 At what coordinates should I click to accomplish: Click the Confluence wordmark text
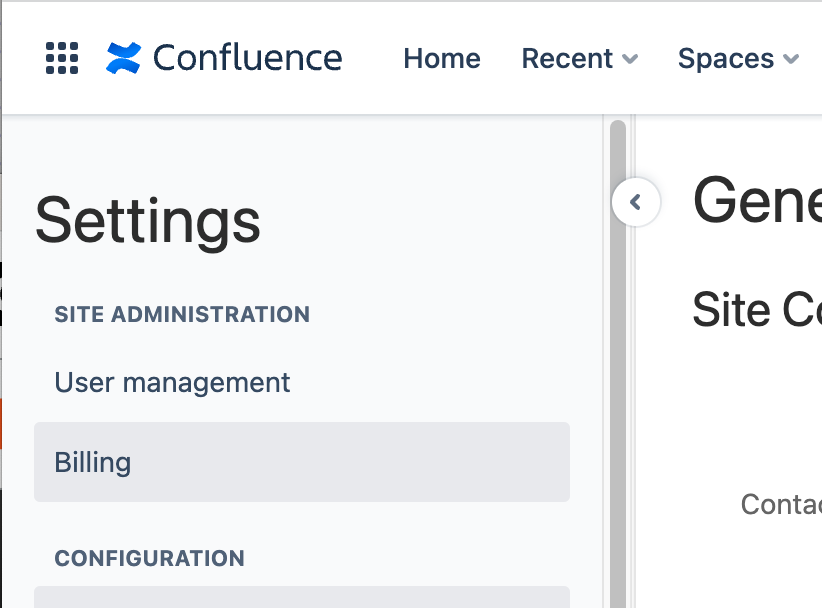point(247,58)
